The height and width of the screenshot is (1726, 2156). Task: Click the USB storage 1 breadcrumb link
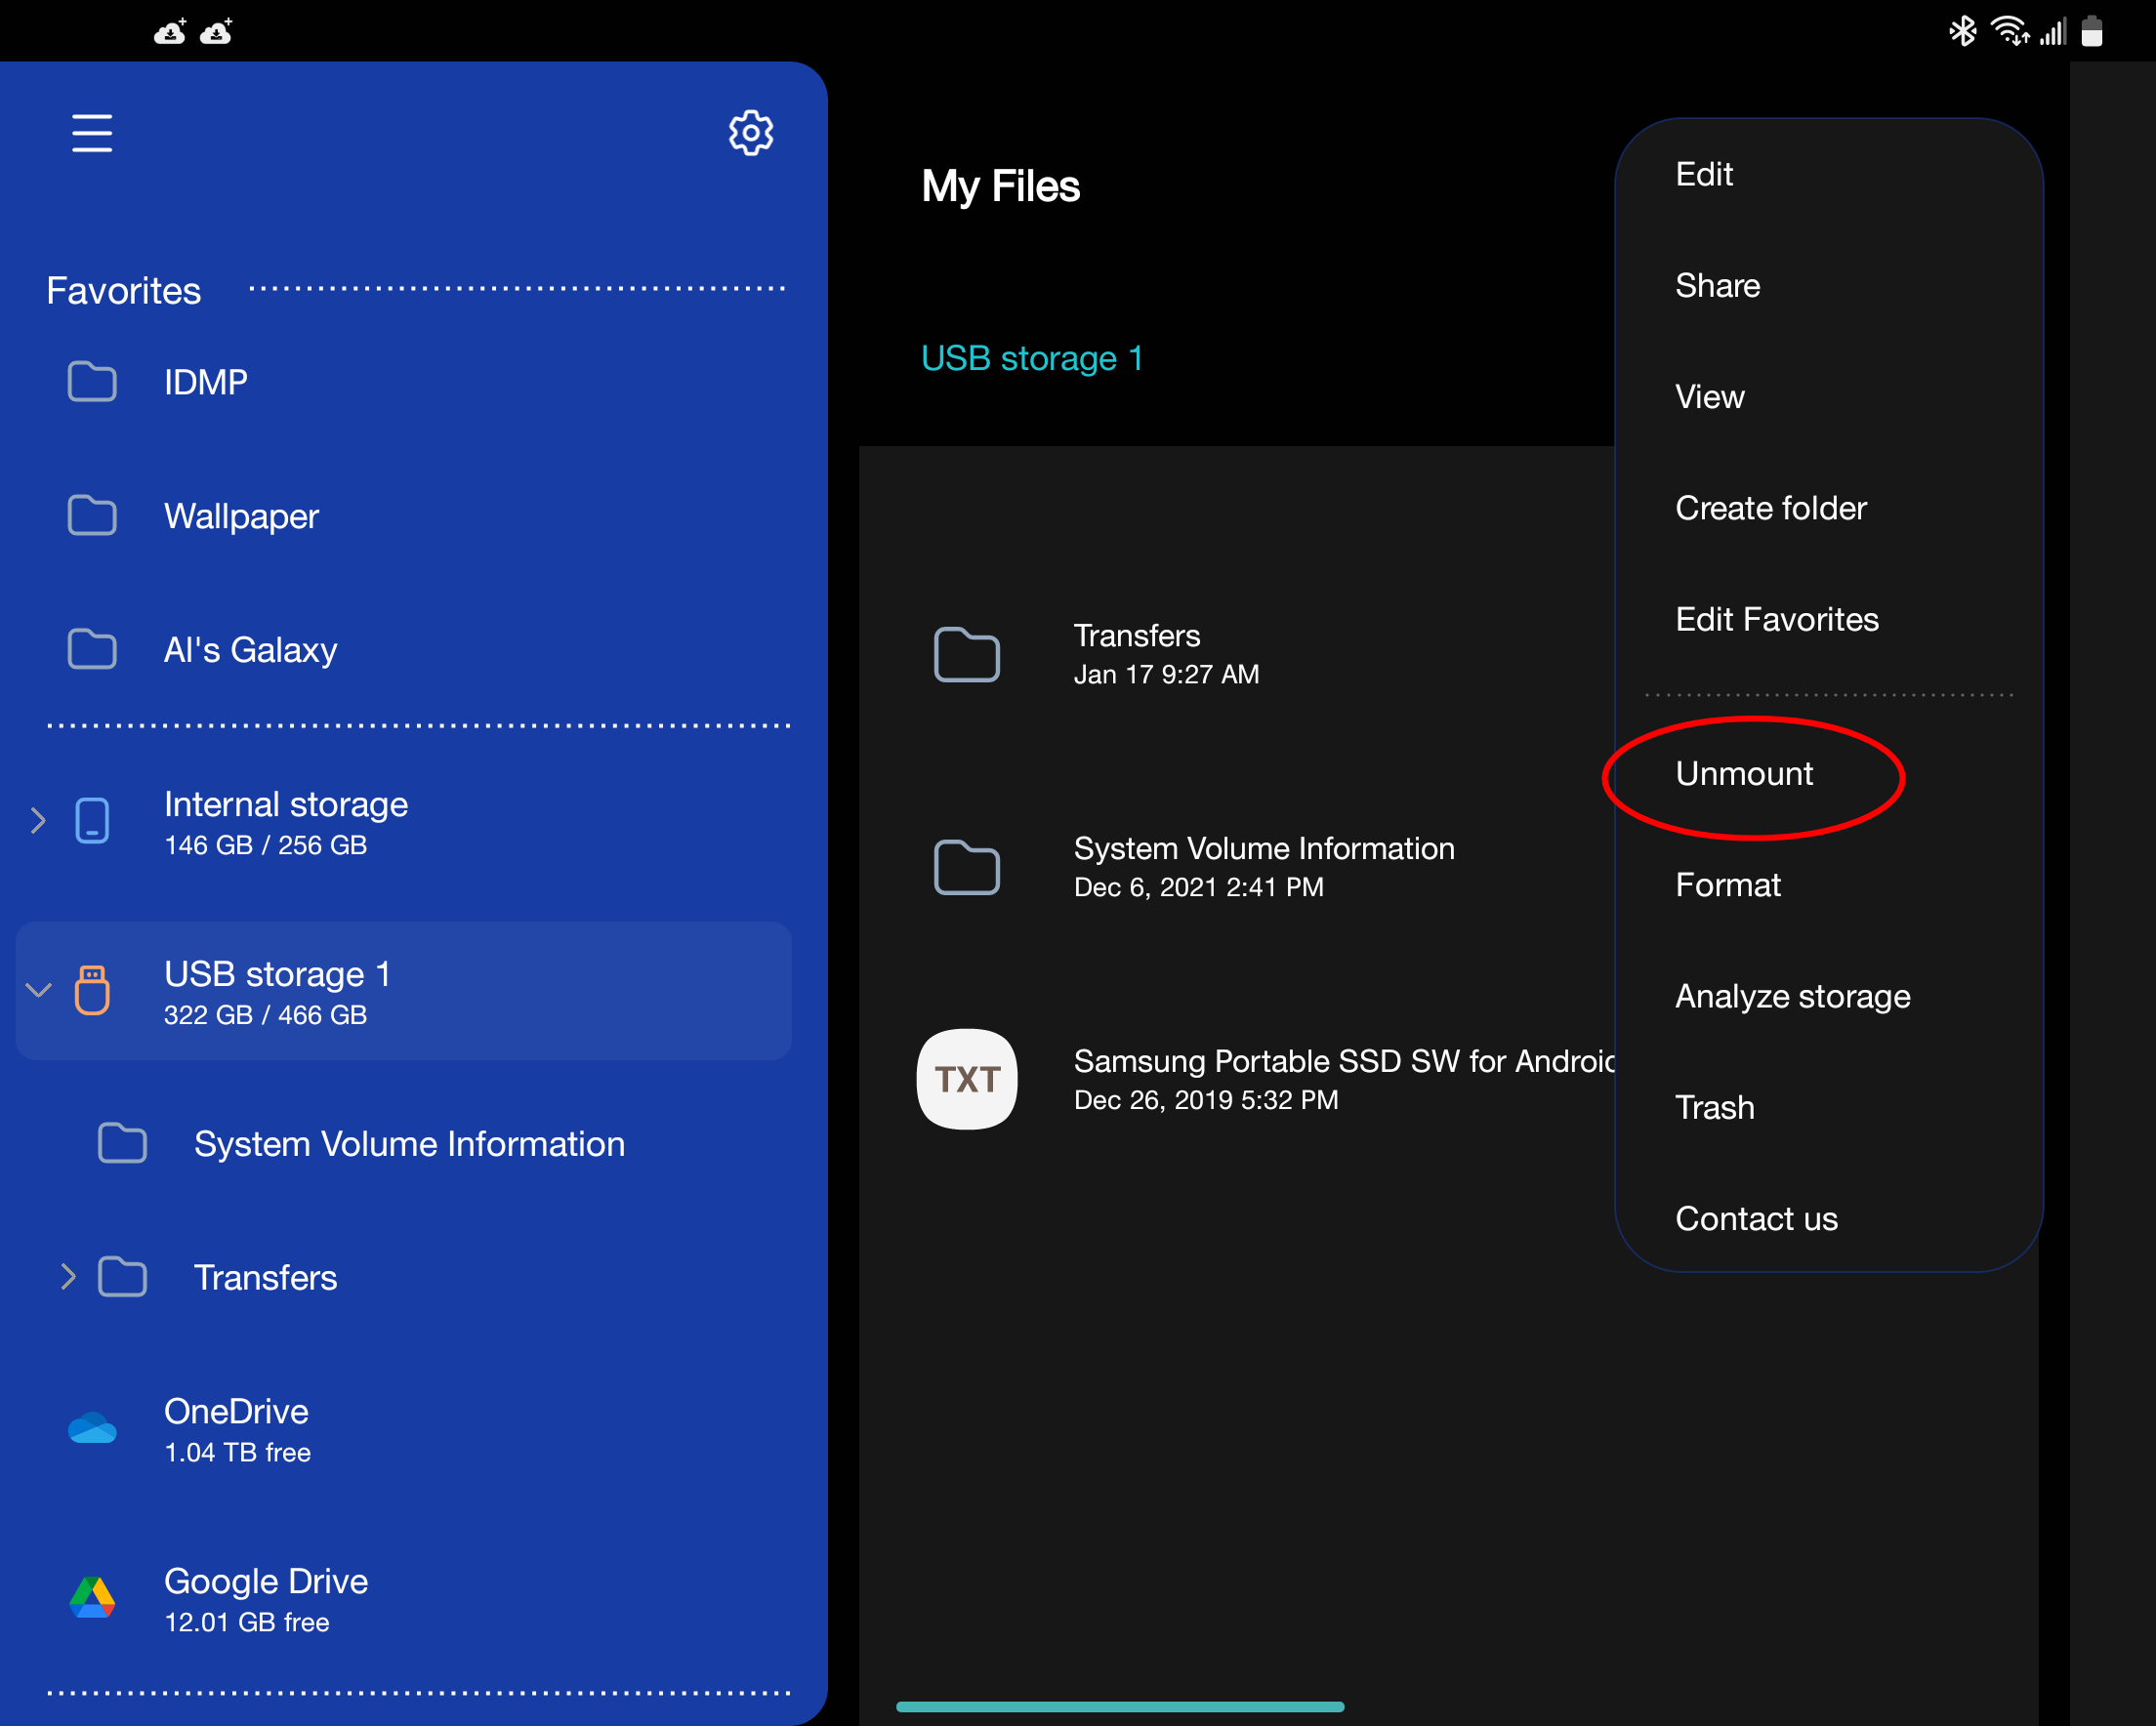coord(1031,358)
